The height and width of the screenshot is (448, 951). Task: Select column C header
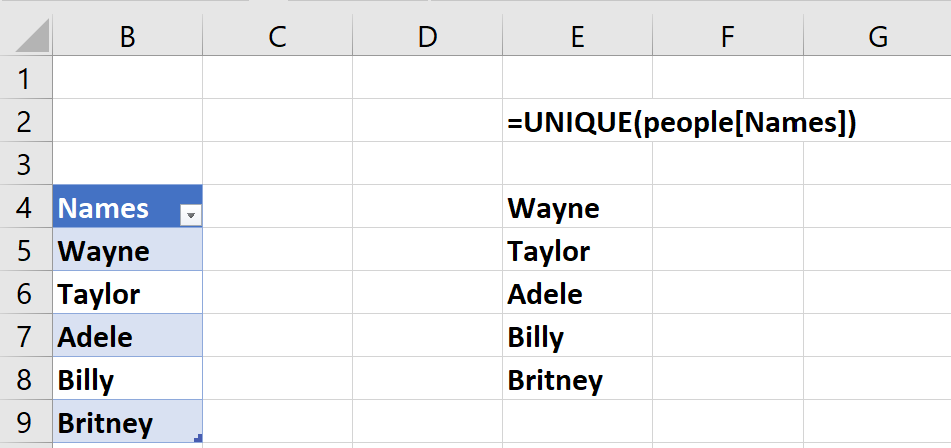[x=277, y=37]
